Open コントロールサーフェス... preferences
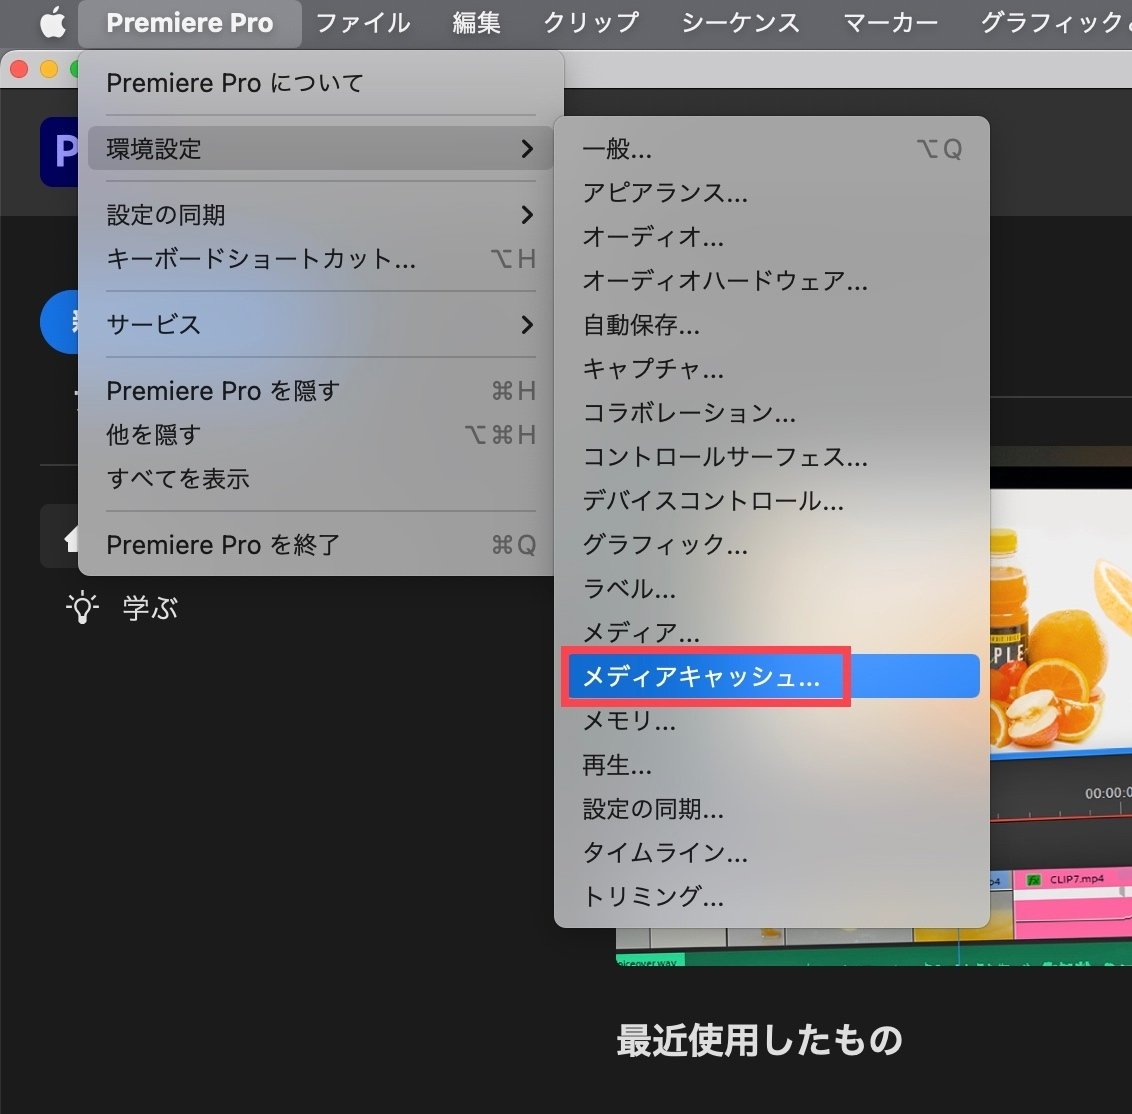Viewport: 1132px width, 1114px height. (771, 457)
